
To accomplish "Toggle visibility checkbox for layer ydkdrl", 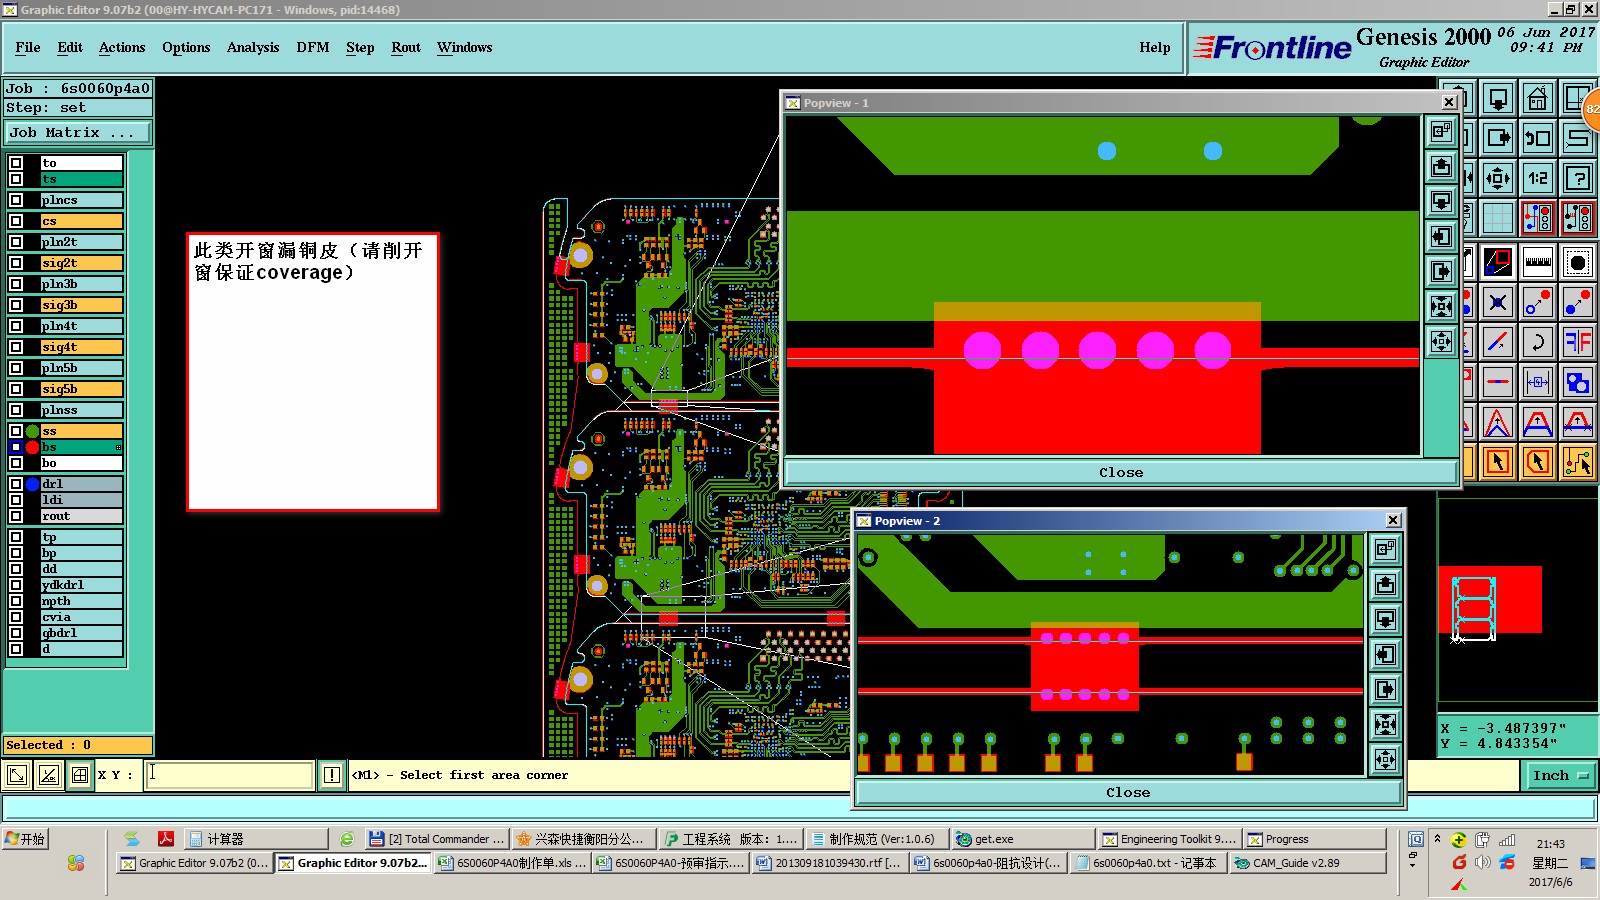I will tap(16, 585).
